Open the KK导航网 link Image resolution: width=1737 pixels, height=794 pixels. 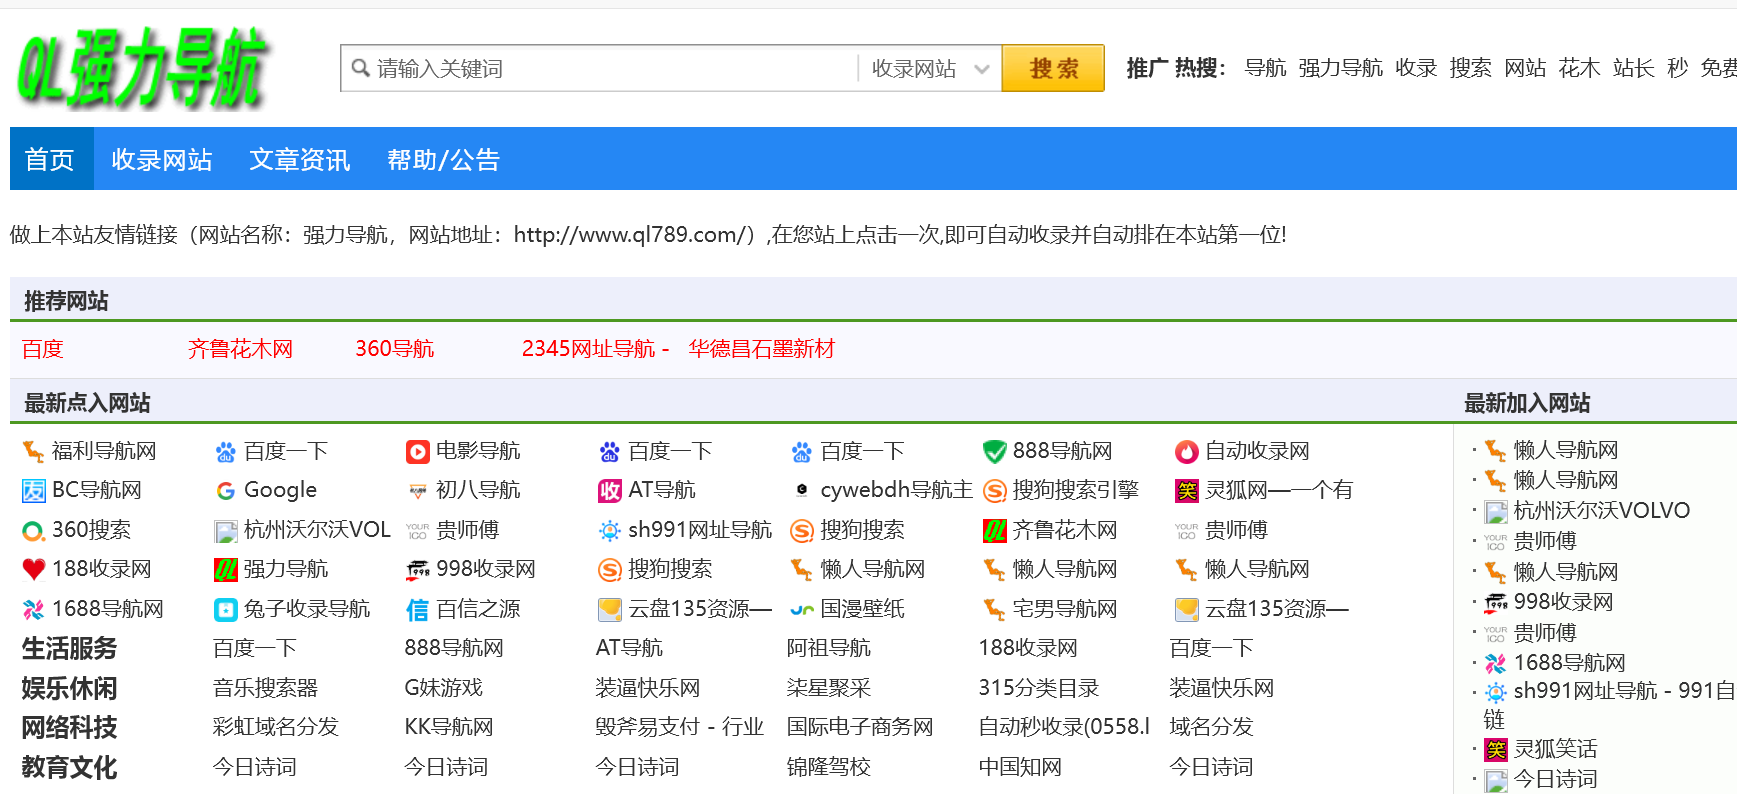[449, 727]
